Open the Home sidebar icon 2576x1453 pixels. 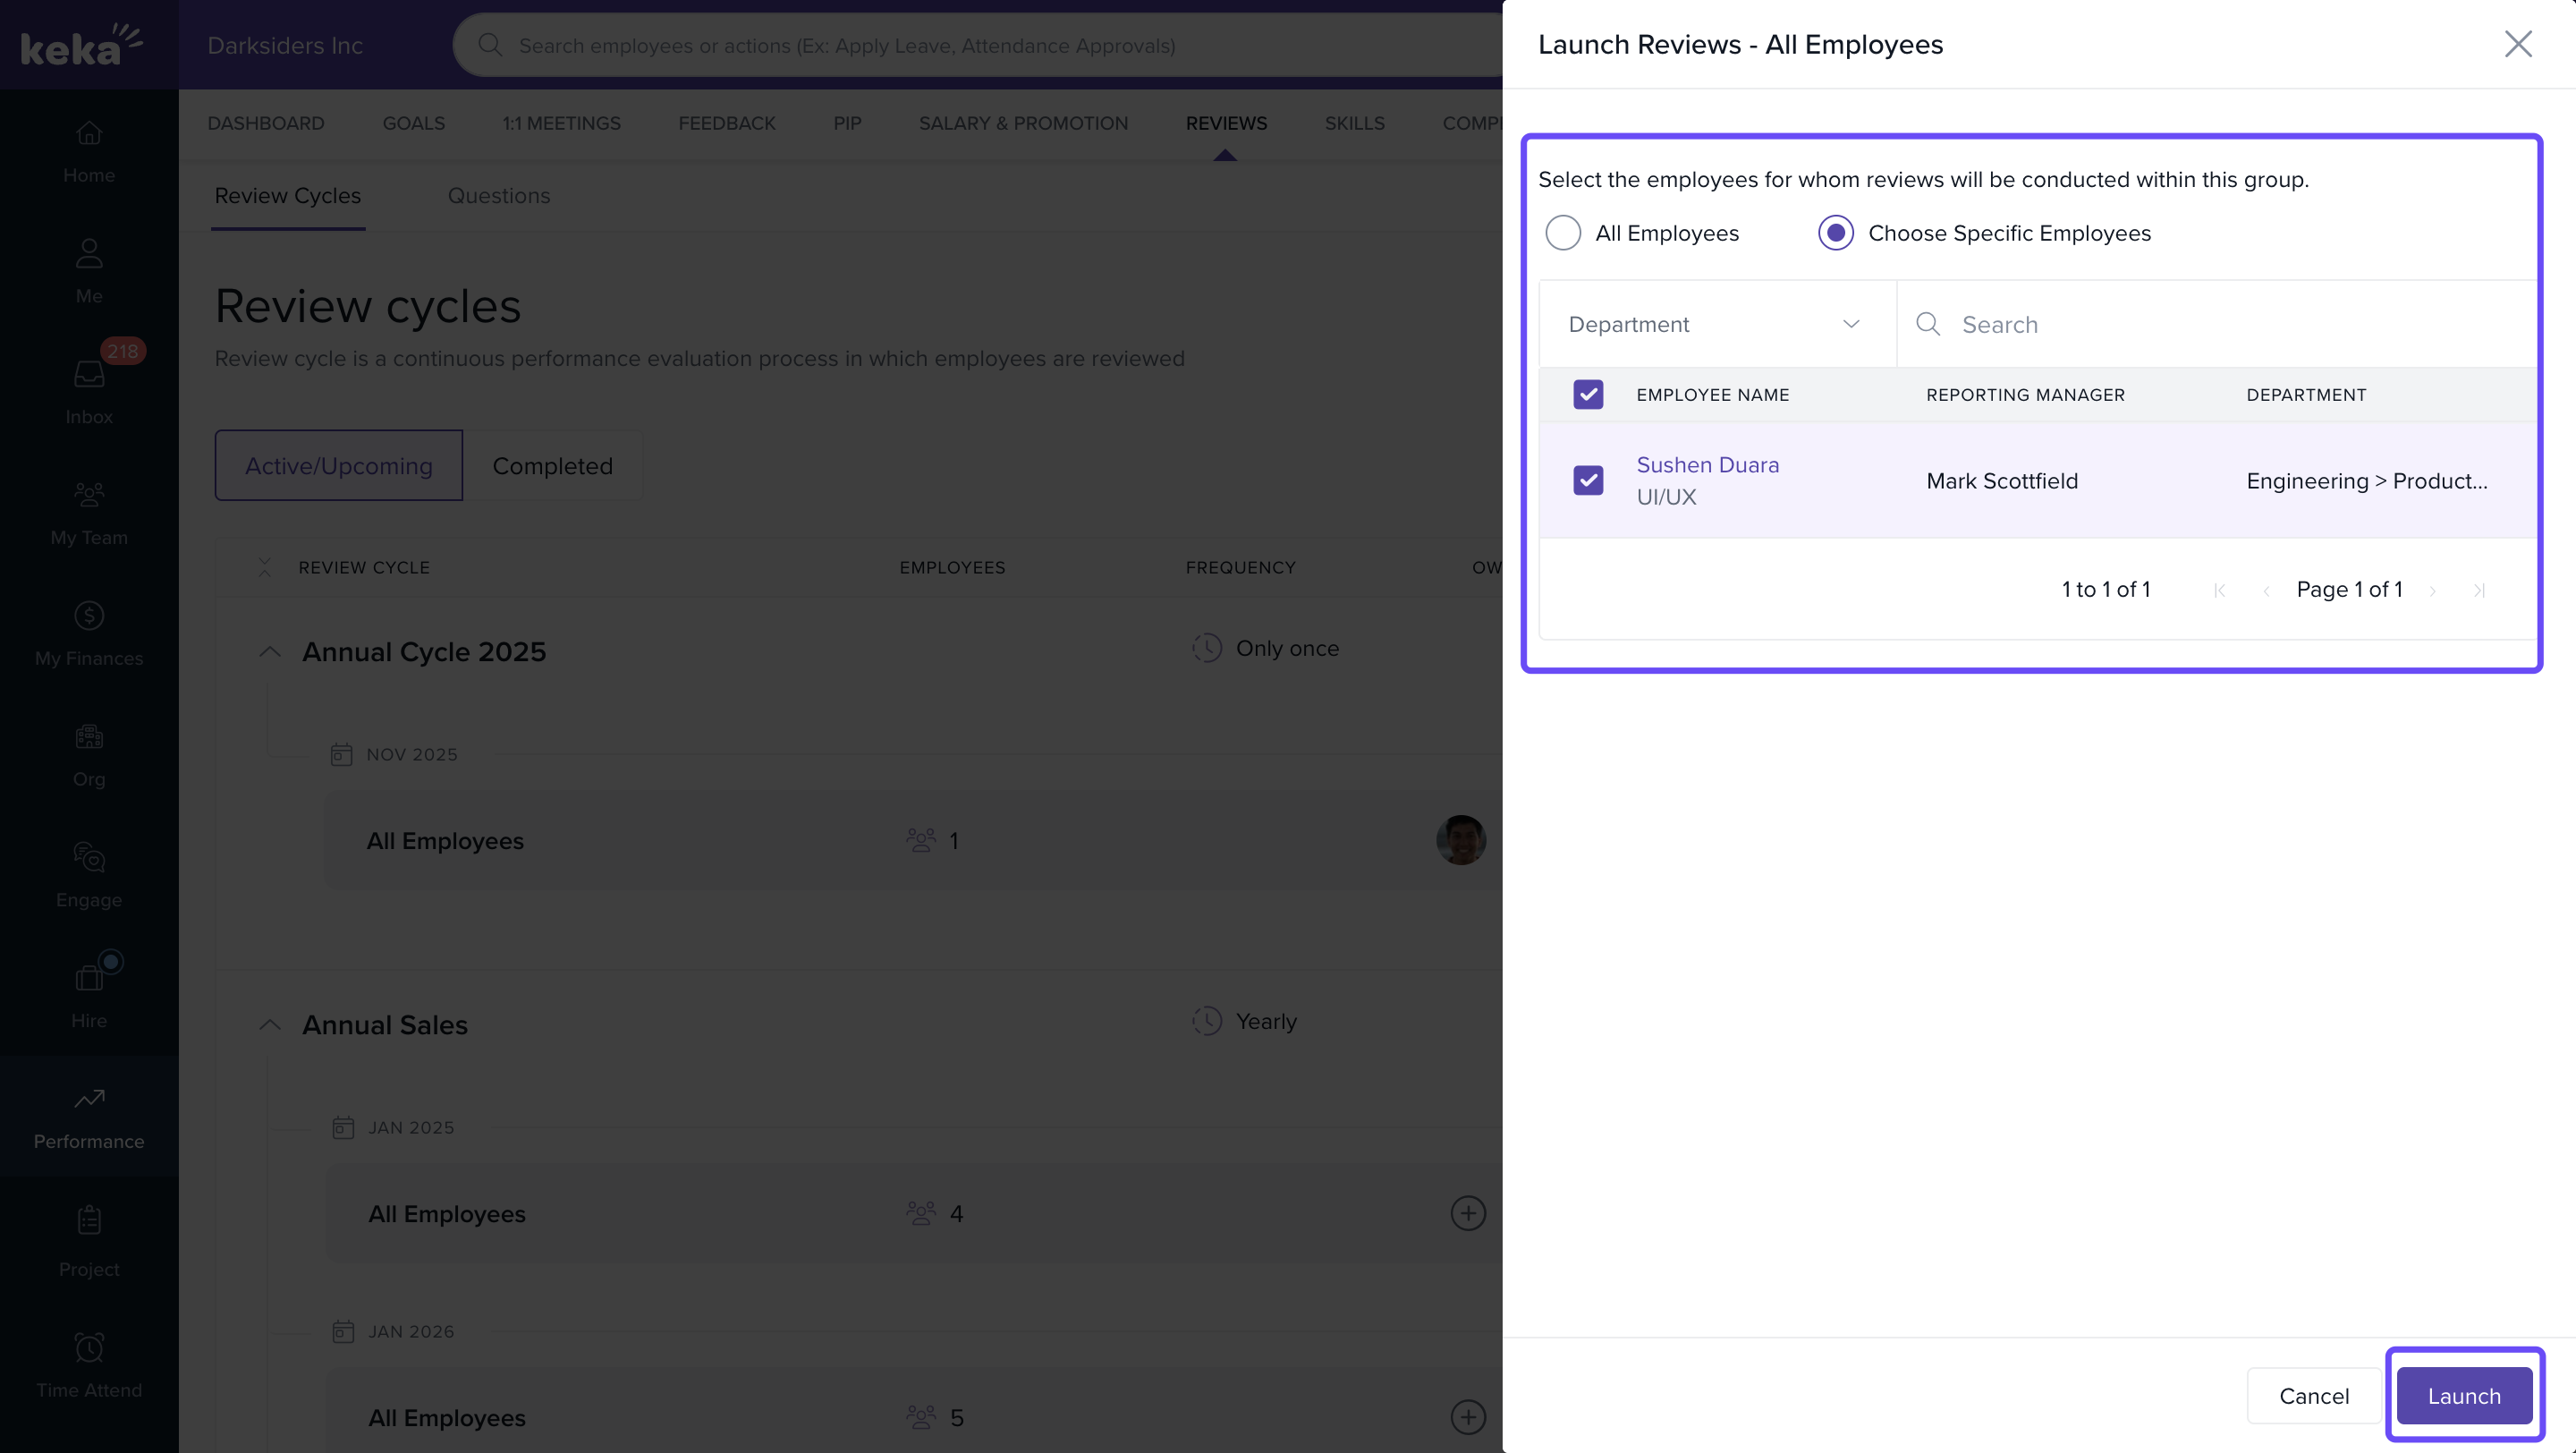click(x=89, y=133)
